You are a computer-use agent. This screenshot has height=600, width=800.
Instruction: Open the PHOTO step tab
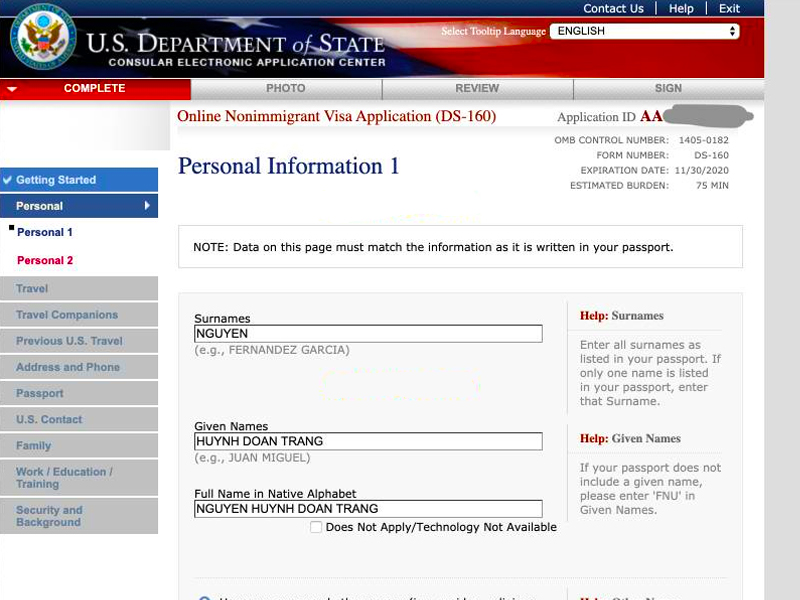[286, 88]
